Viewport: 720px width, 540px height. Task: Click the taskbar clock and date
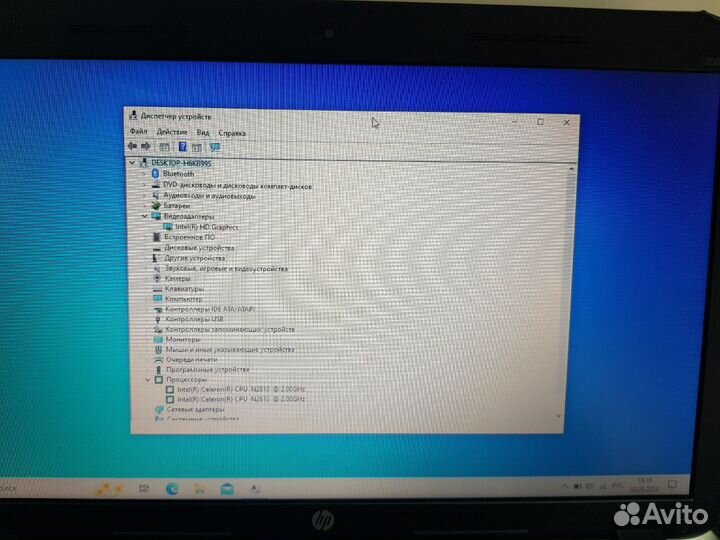point(645,484)
